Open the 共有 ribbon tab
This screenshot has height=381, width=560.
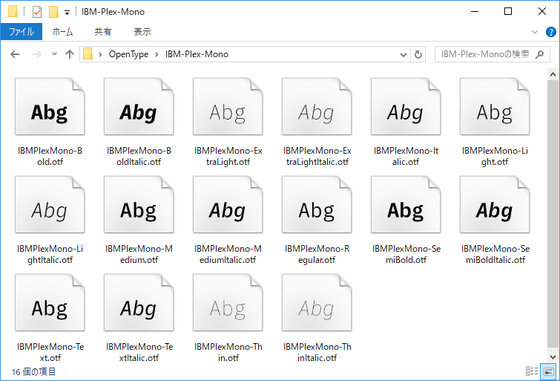coord(103,32)
